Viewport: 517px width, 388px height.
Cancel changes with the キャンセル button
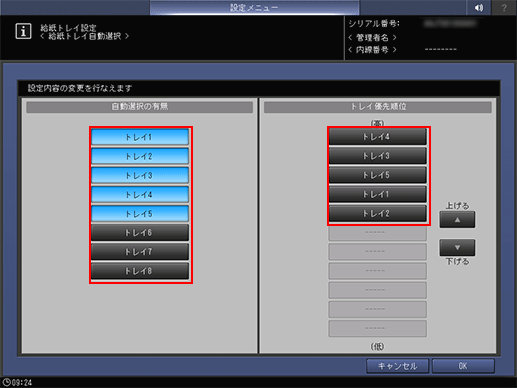(x=397, y=366)
